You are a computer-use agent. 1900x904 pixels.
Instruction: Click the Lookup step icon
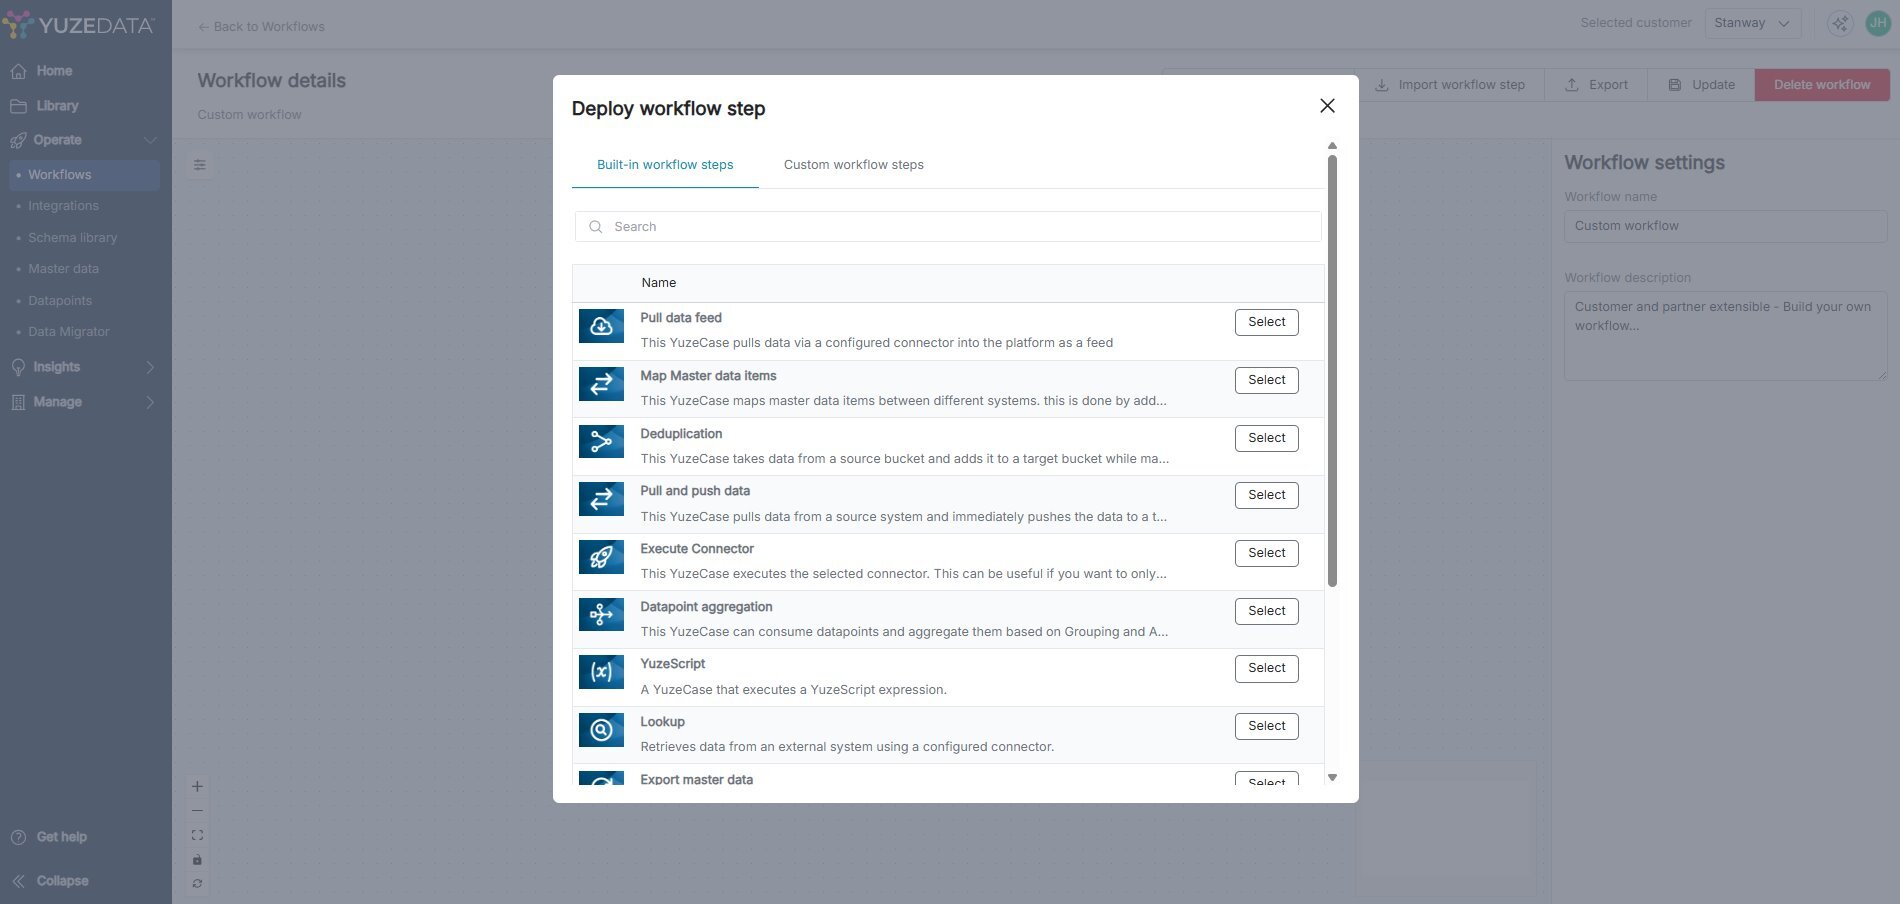coord(601,730)
